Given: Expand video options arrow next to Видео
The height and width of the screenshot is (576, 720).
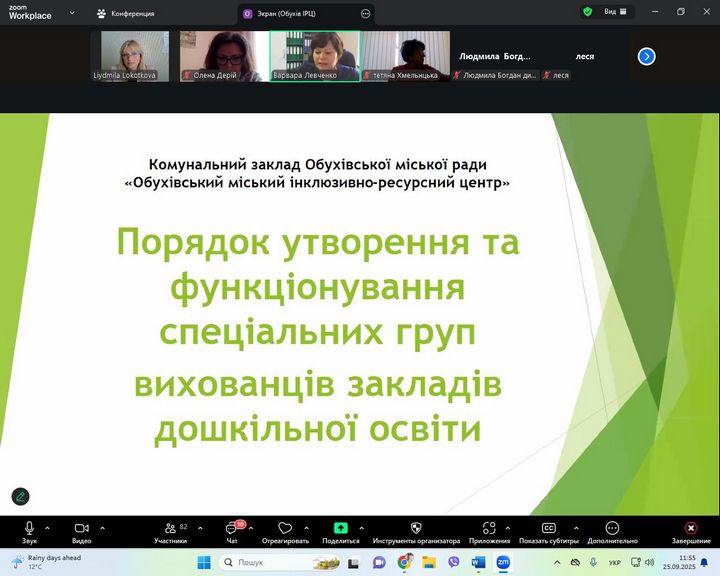Looking at the screenshot, I should click(x=102, y=527).
